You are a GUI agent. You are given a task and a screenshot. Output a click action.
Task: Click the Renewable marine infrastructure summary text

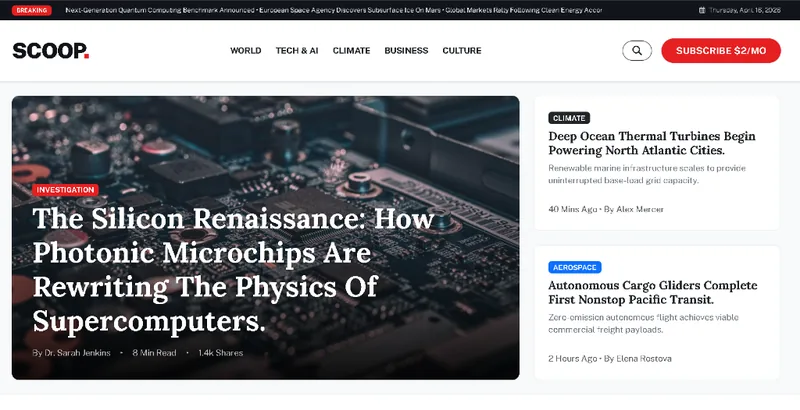pyautogui.click(x=647, y=174)
